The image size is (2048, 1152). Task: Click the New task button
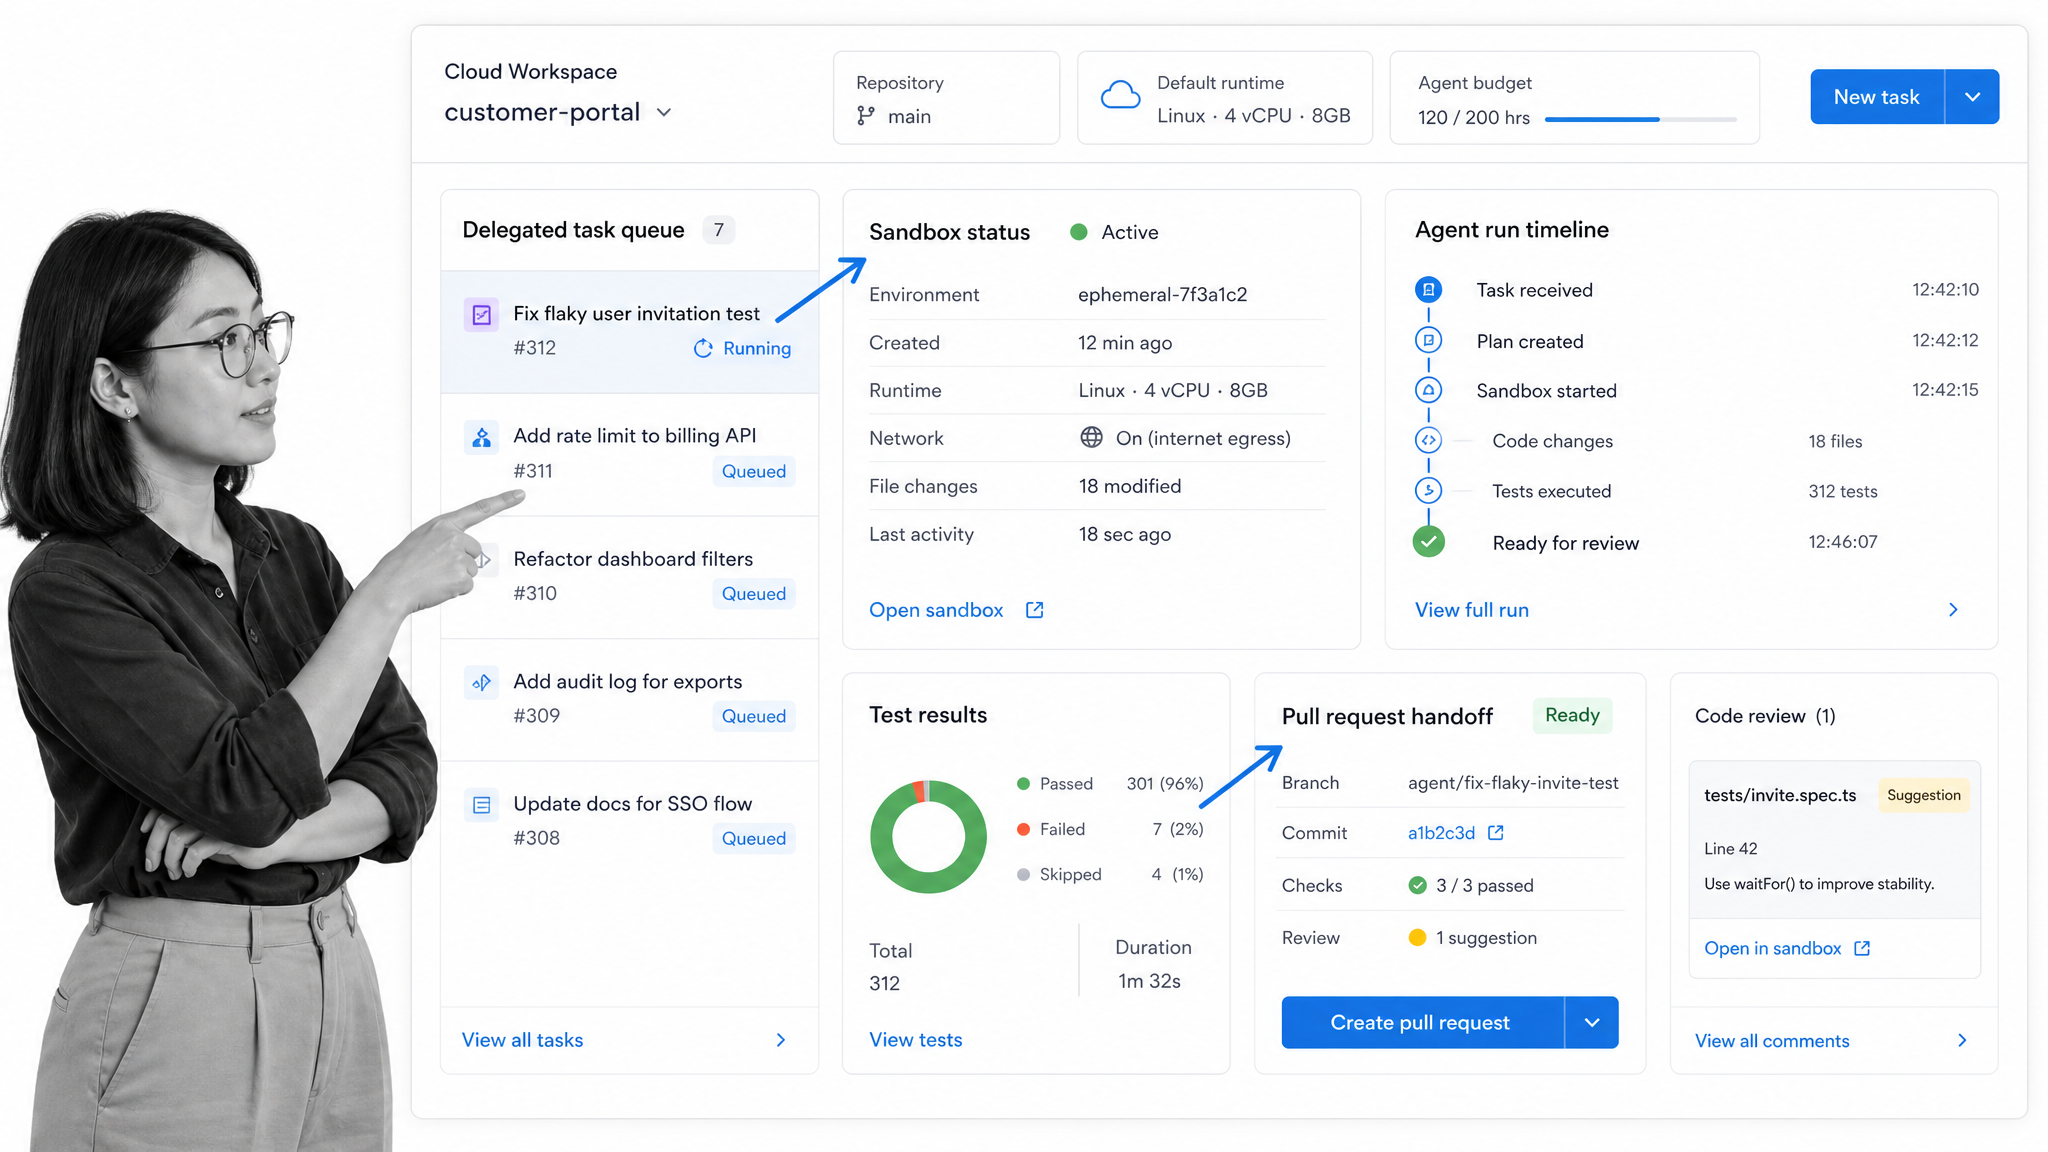1877,97
